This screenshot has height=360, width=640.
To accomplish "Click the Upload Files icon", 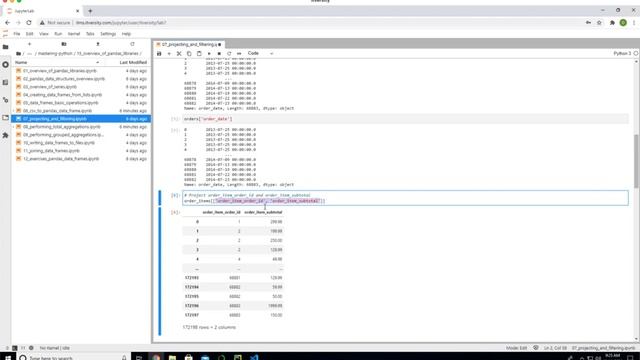I will click(98, 44).
